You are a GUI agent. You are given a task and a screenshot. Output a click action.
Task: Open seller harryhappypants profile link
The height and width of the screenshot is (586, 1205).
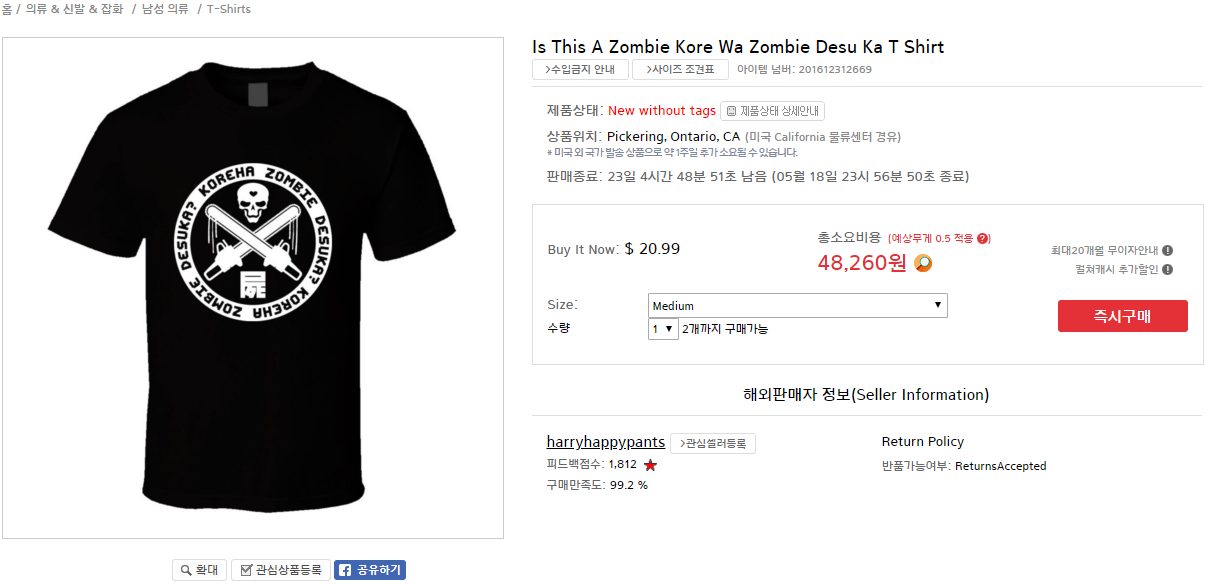605,442
